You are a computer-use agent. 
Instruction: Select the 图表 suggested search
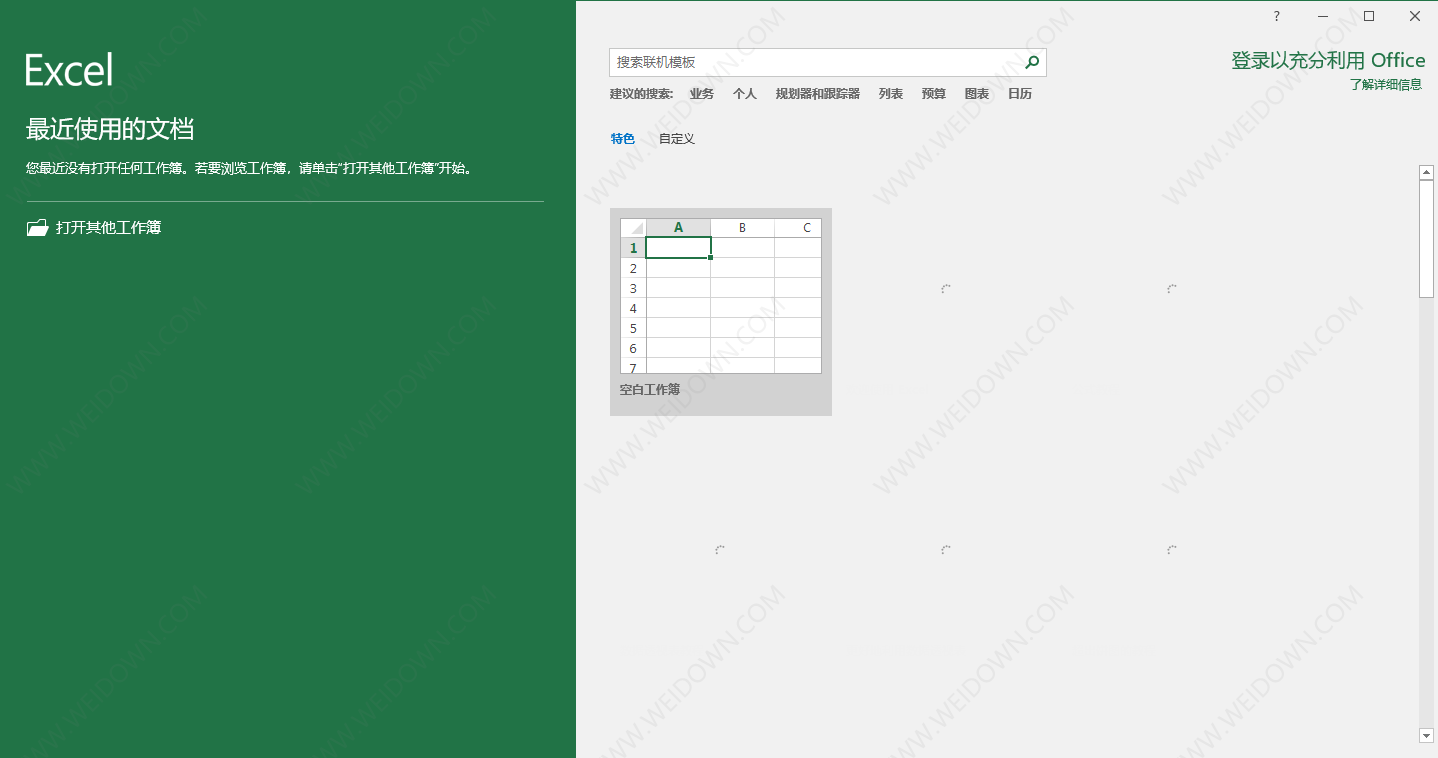click(977, 94)
